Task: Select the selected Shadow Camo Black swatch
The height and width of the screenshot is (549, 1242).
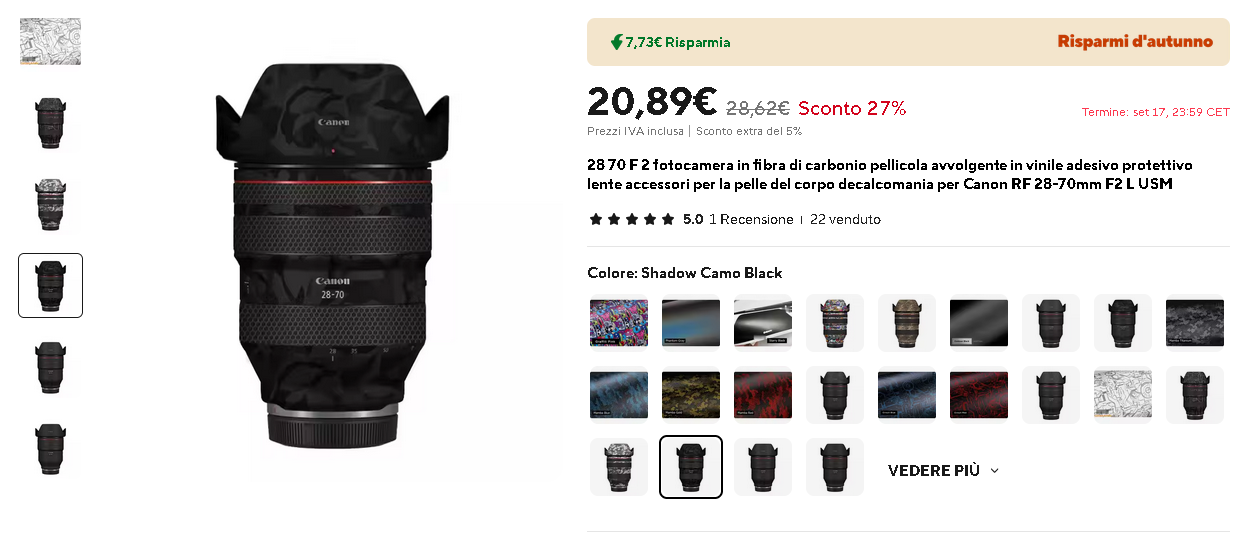Action: tap(691, 467)
